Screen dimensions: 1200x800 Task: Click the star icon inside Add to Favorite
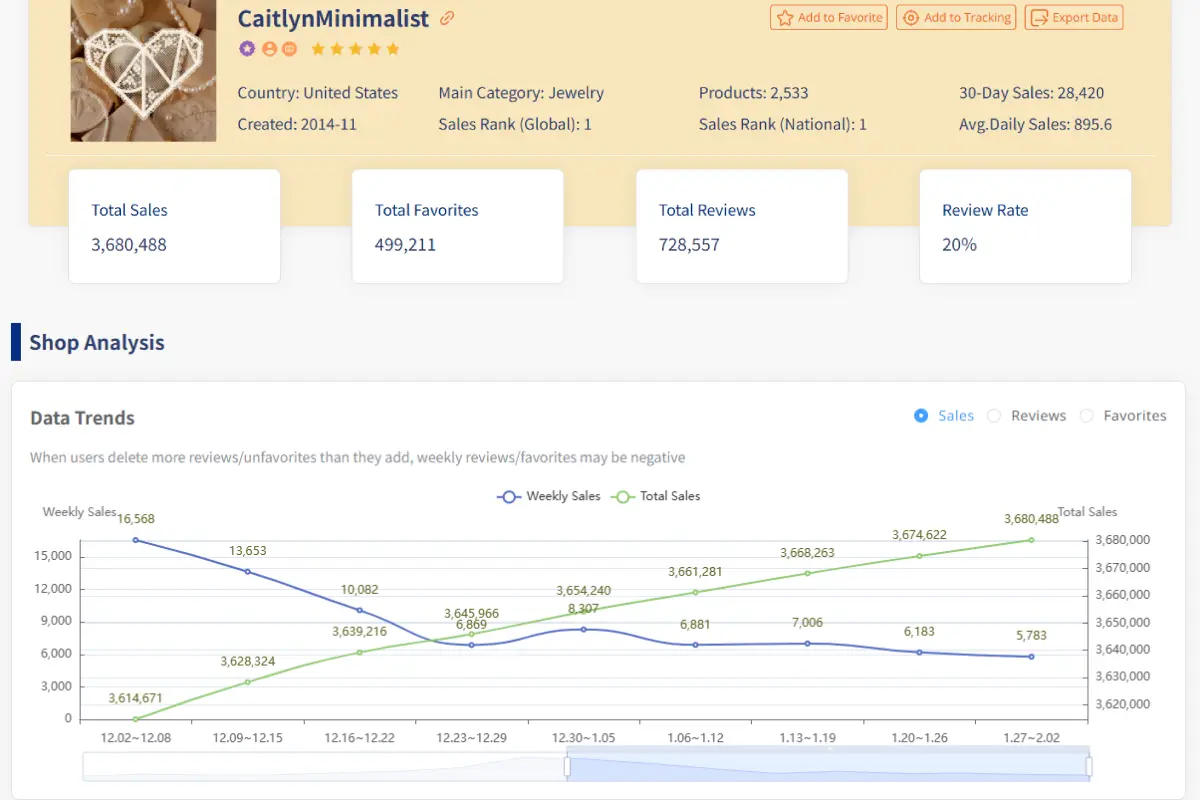pos(785,17)
